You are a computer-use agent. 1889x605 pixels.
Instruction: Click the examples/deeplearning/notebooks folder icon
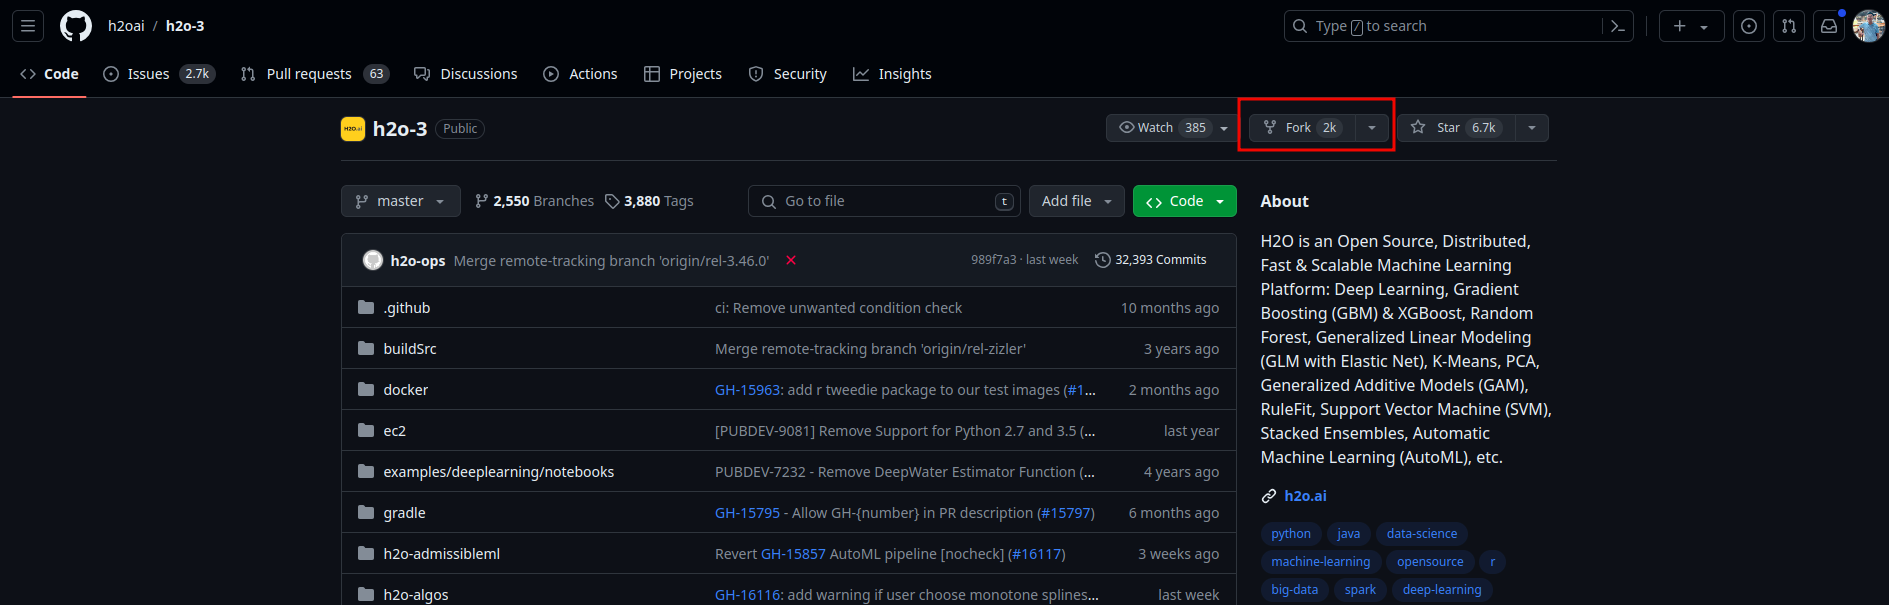[366, 472]
